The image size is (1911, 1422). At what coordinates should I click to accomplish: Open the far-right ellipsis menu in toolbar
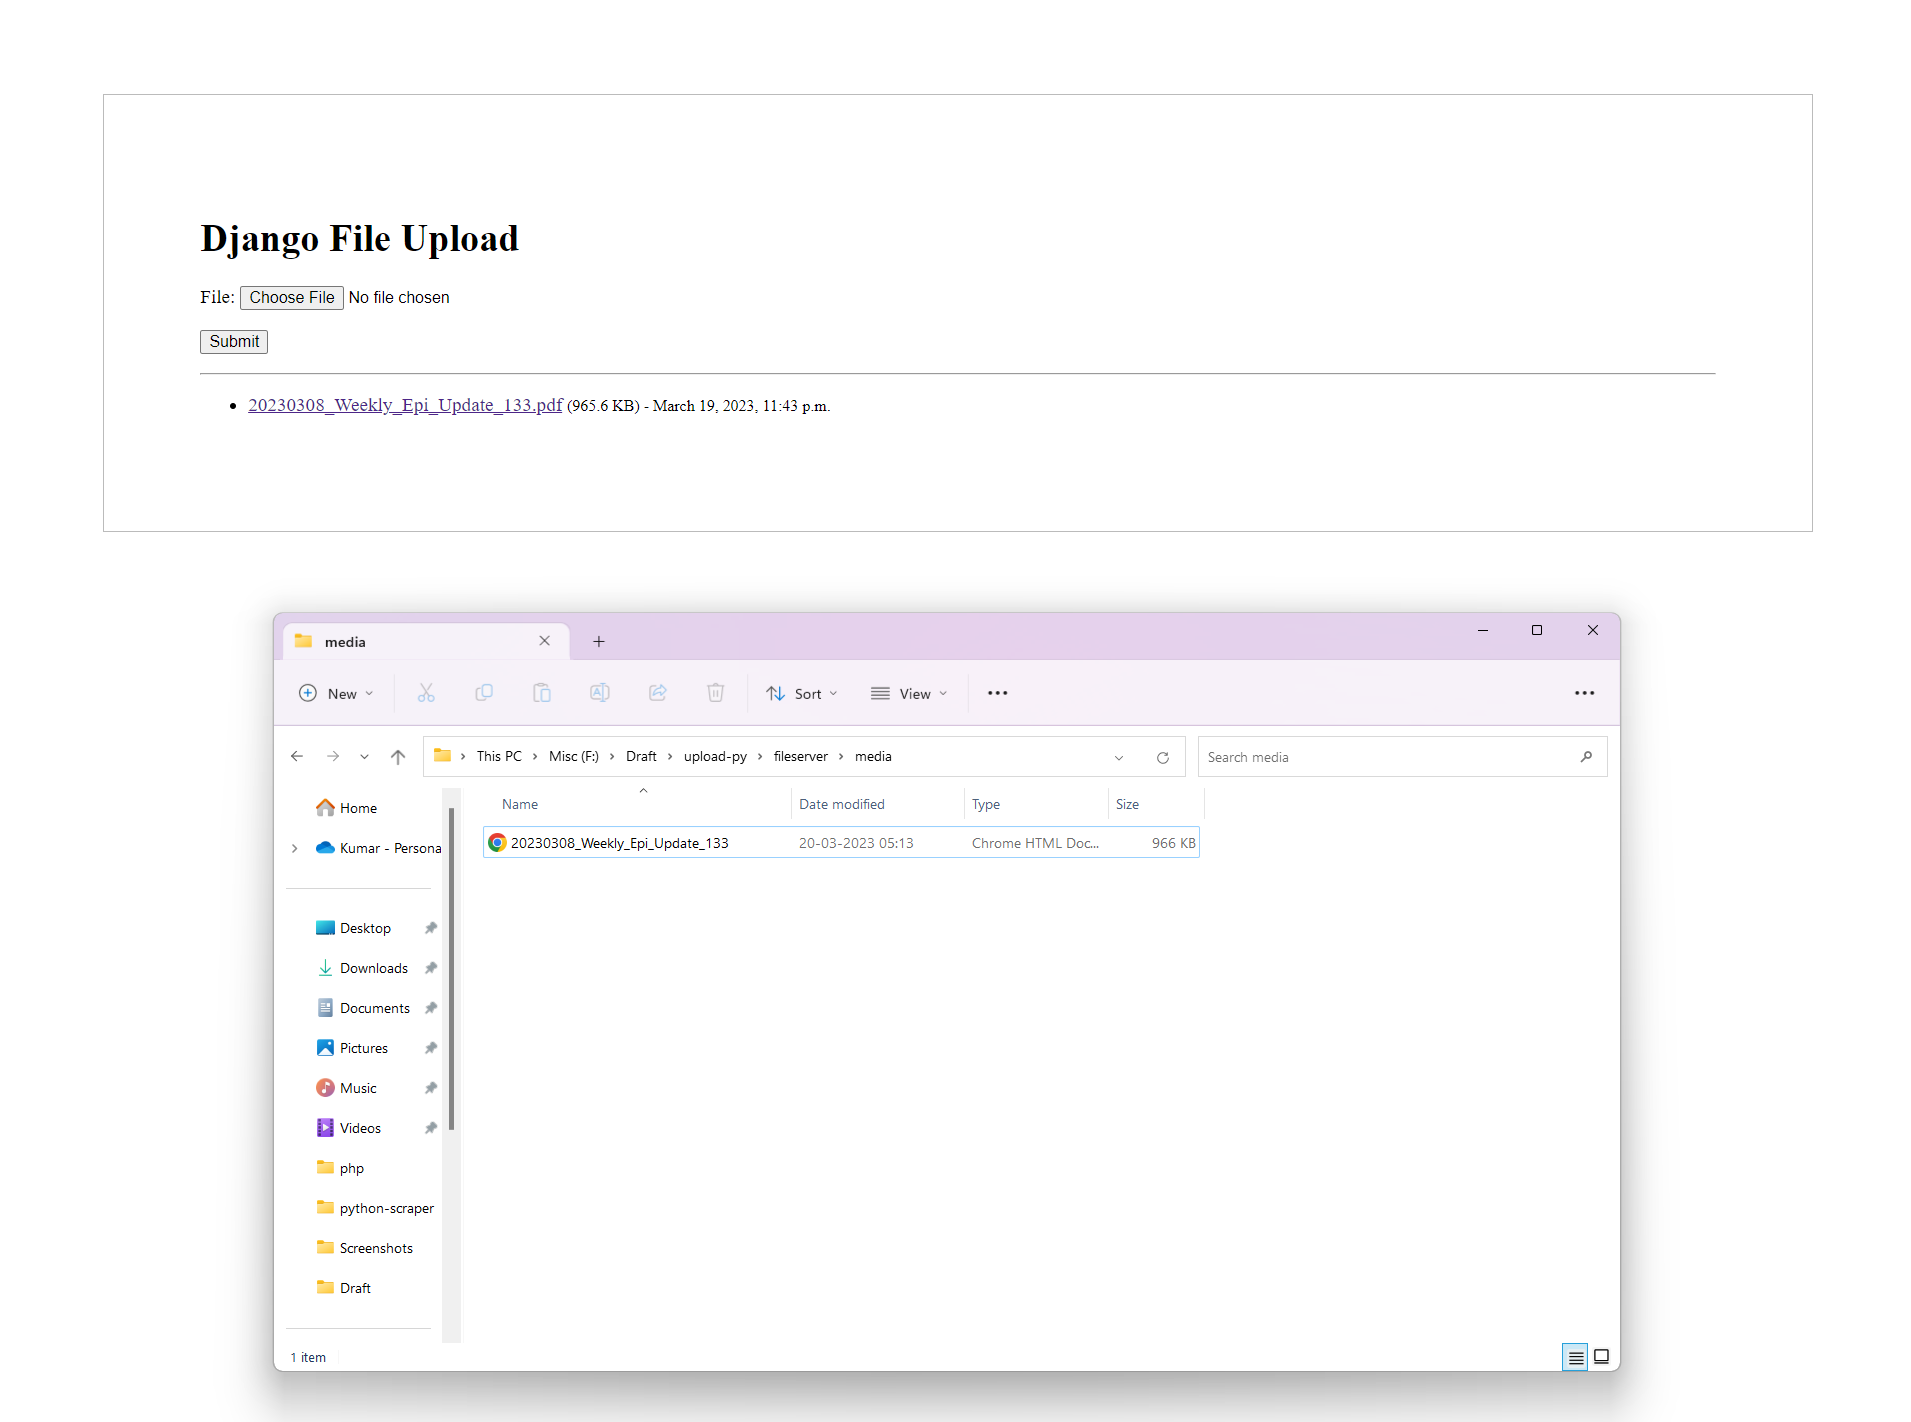pos(1585,693)
